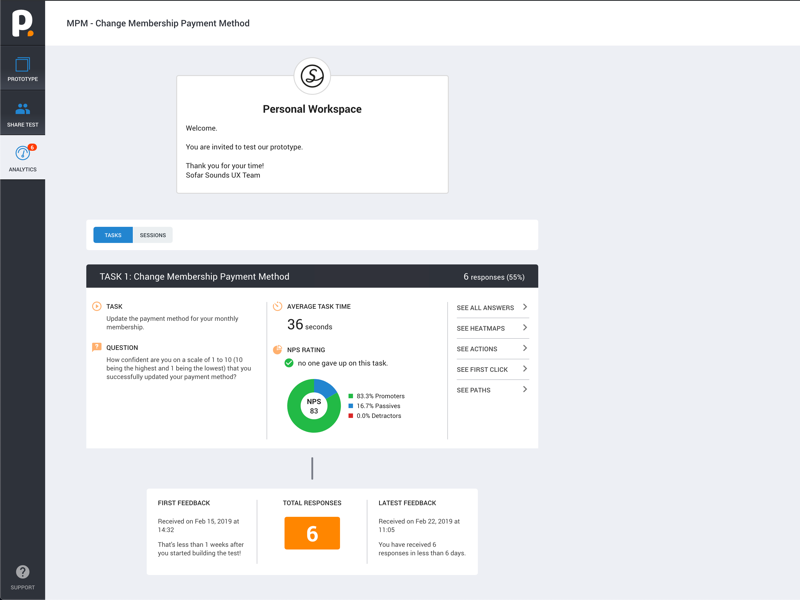
Task: Click the Sofar Sounds workspace logo
Action: (312, 76)
